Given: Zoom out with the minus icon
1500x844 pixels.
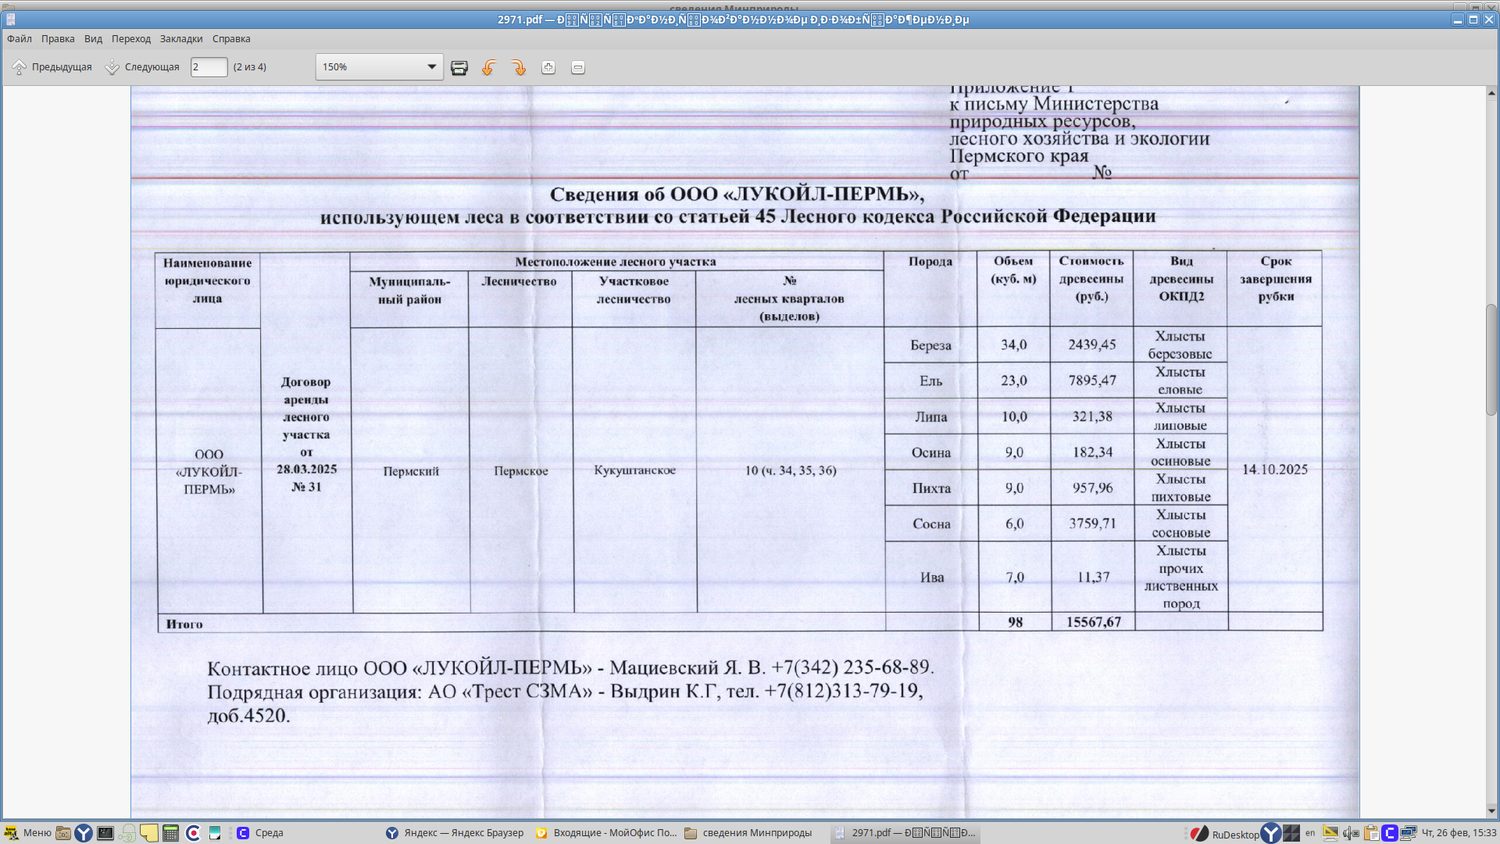Looking at the screenshot, I should pos(578,67).
